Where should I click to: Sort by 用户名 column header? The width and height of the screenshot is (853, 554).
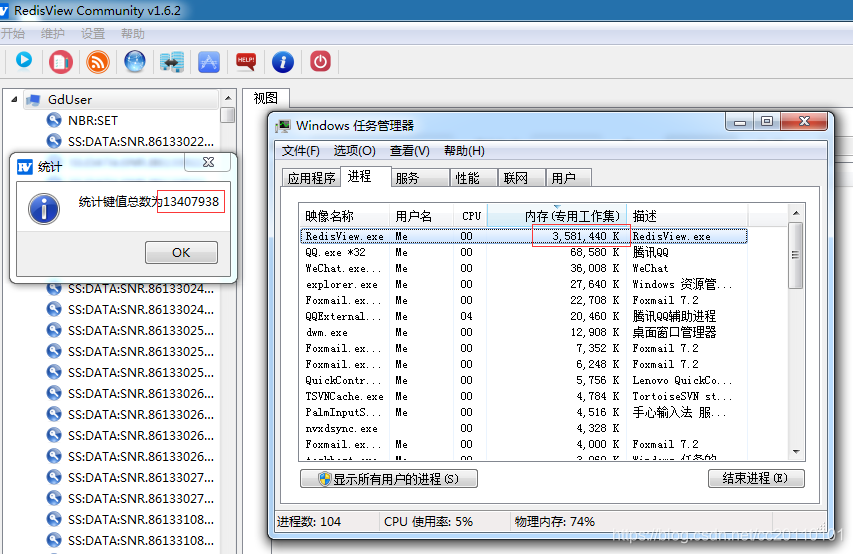pos(422,216)
